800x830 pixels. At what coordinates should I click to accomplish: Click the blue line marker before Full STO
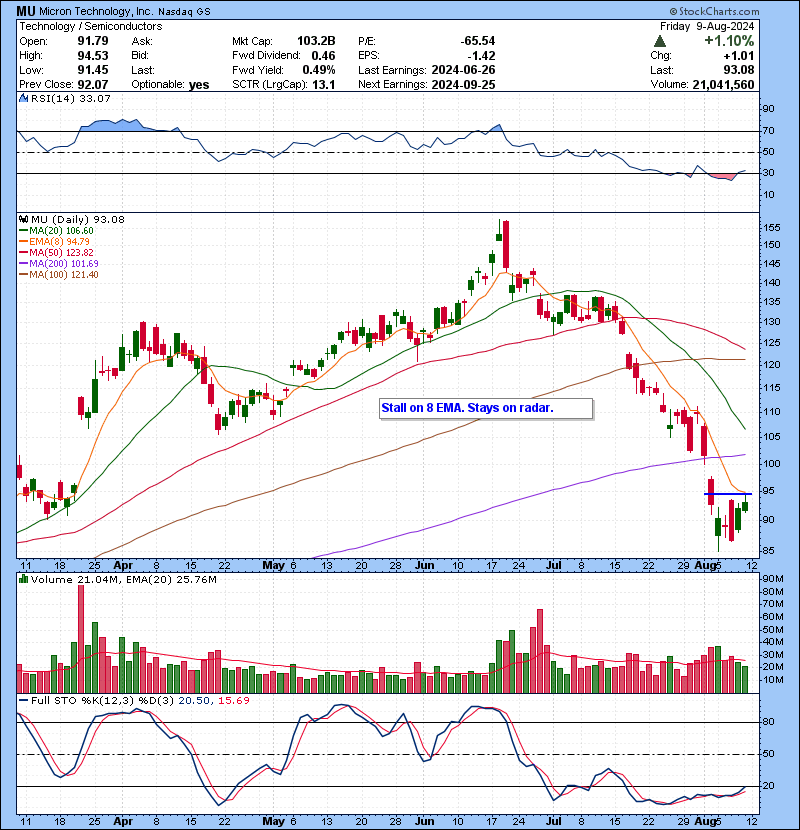point(23,700)
